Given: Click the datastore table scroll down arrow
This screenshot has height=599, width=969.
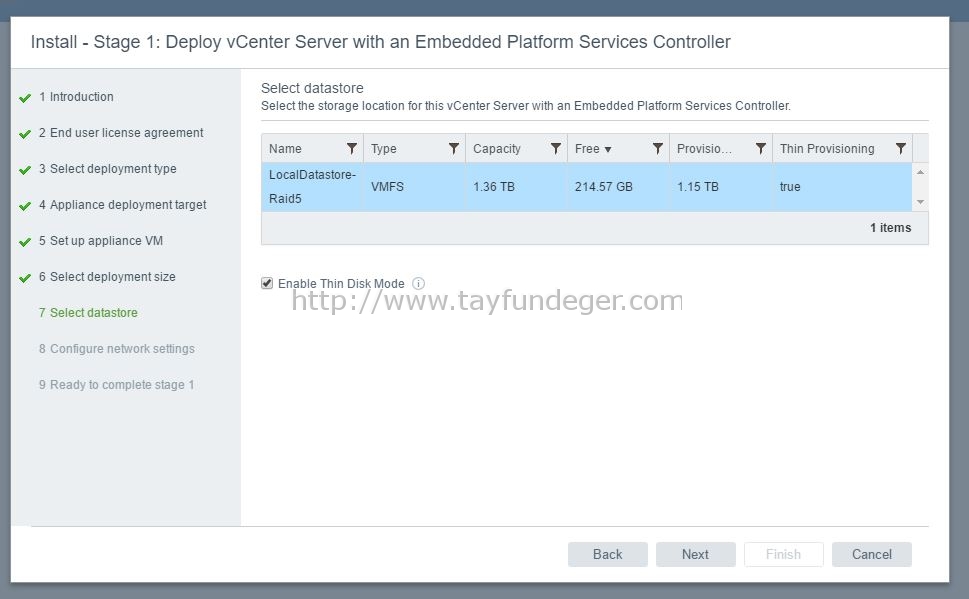Looking at the screenshot, I should click(x=920, y=202).
